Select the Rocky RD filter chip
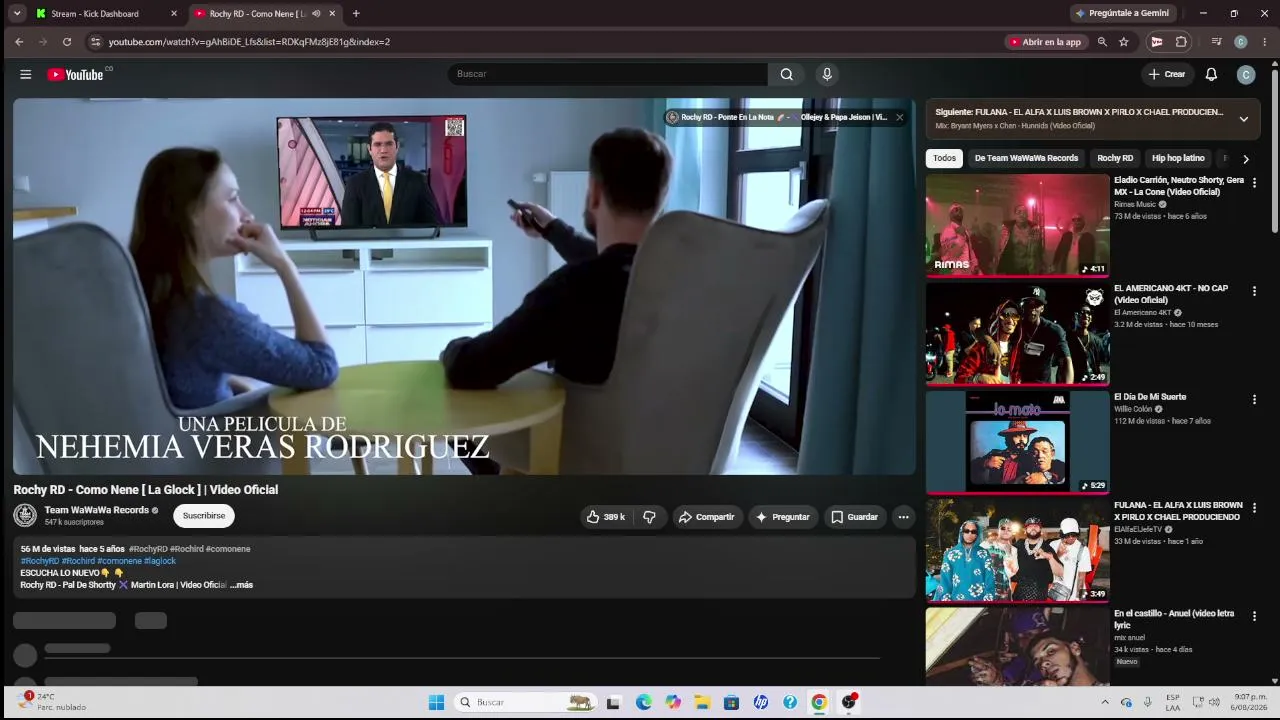The image size is (1280, 720). 1115,158
